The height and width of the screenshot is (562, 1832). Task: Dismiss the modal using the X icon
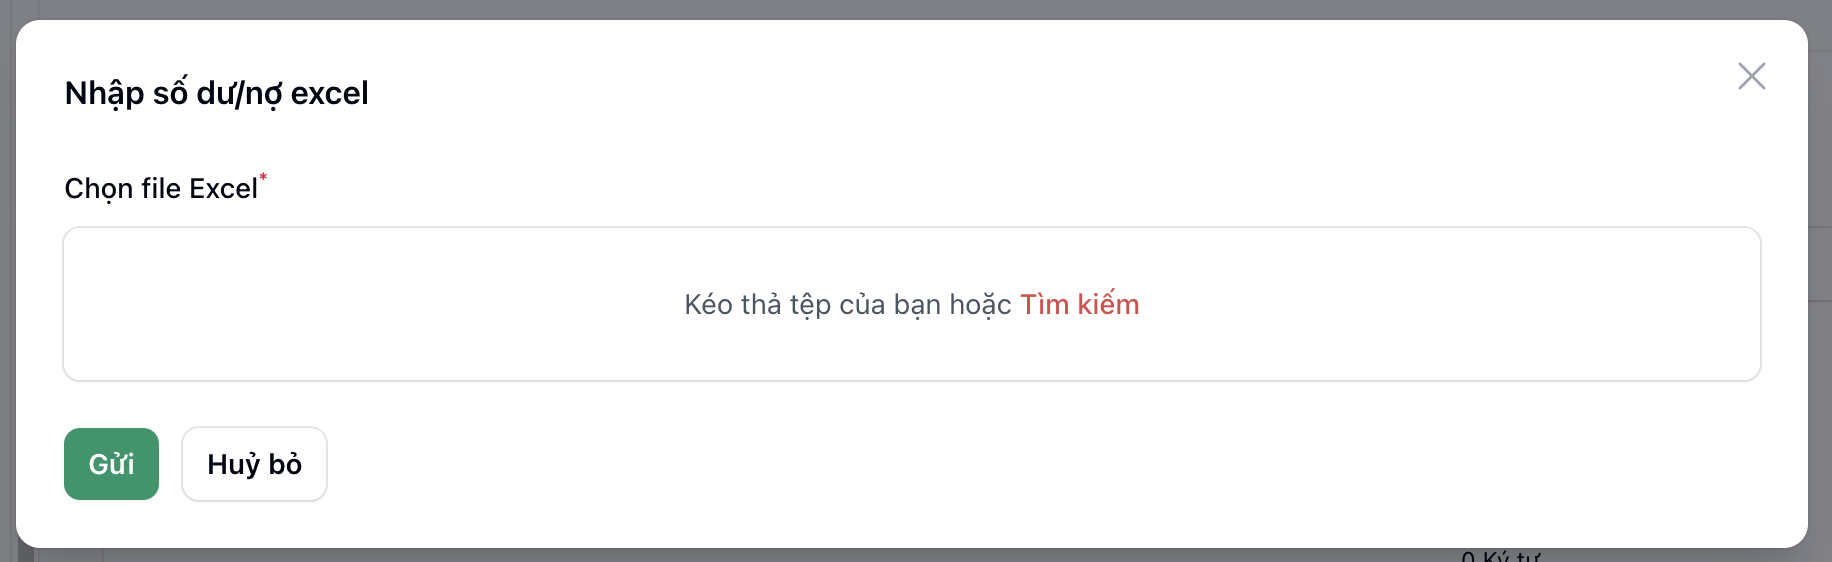(x=1751, y=76)
